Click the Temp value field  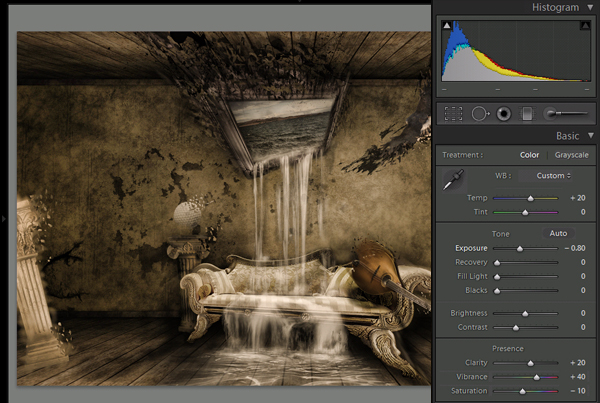(579, 198)
